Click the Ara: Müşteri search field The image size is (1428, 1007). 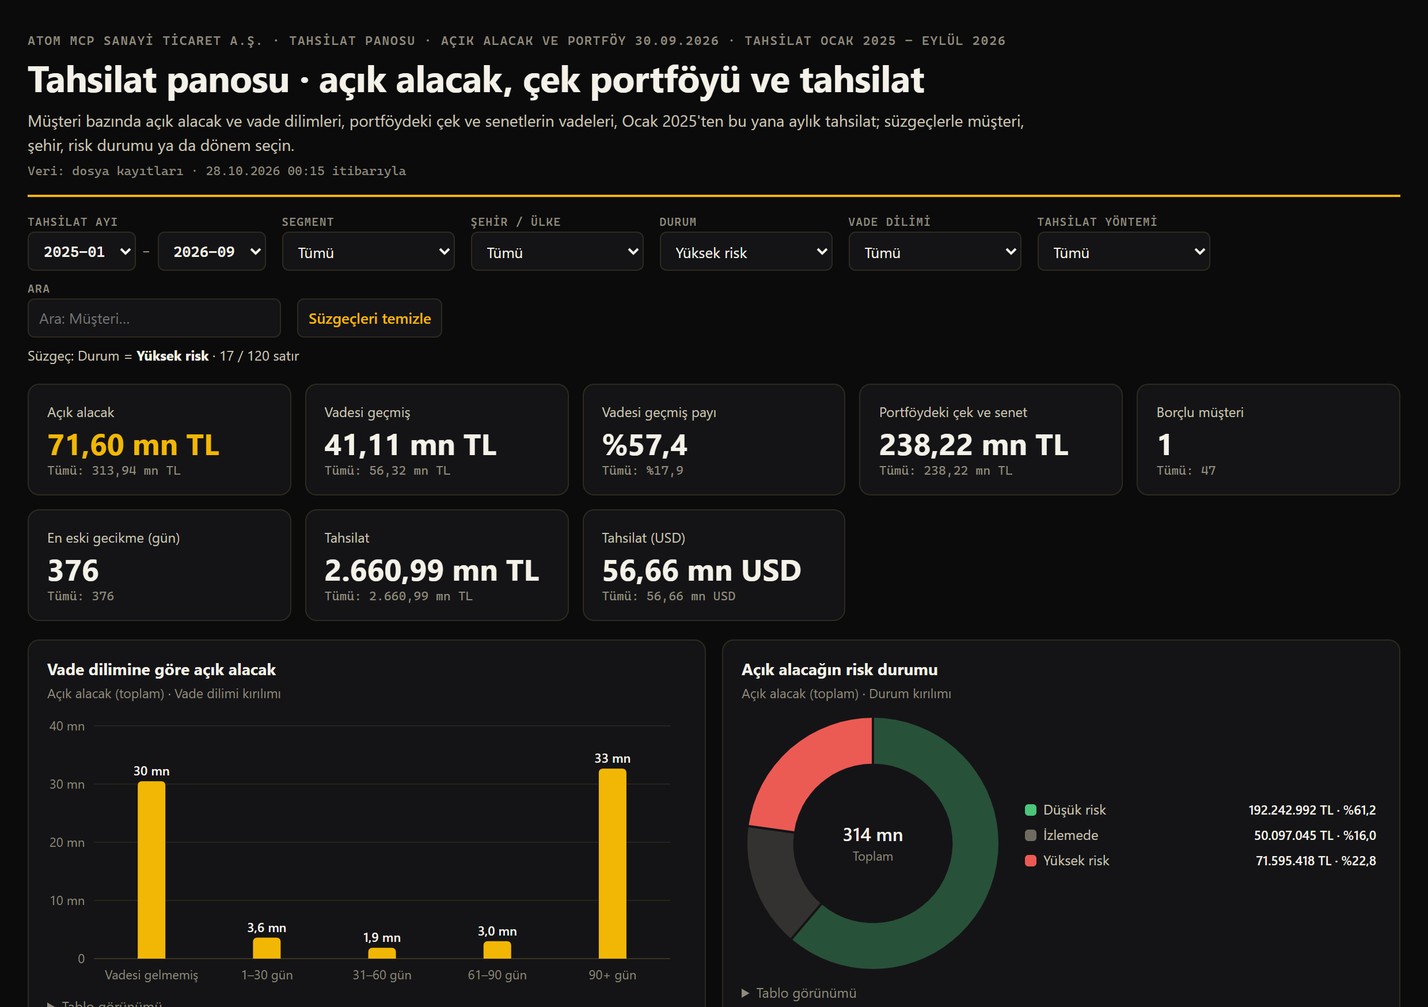pos(154,318)
